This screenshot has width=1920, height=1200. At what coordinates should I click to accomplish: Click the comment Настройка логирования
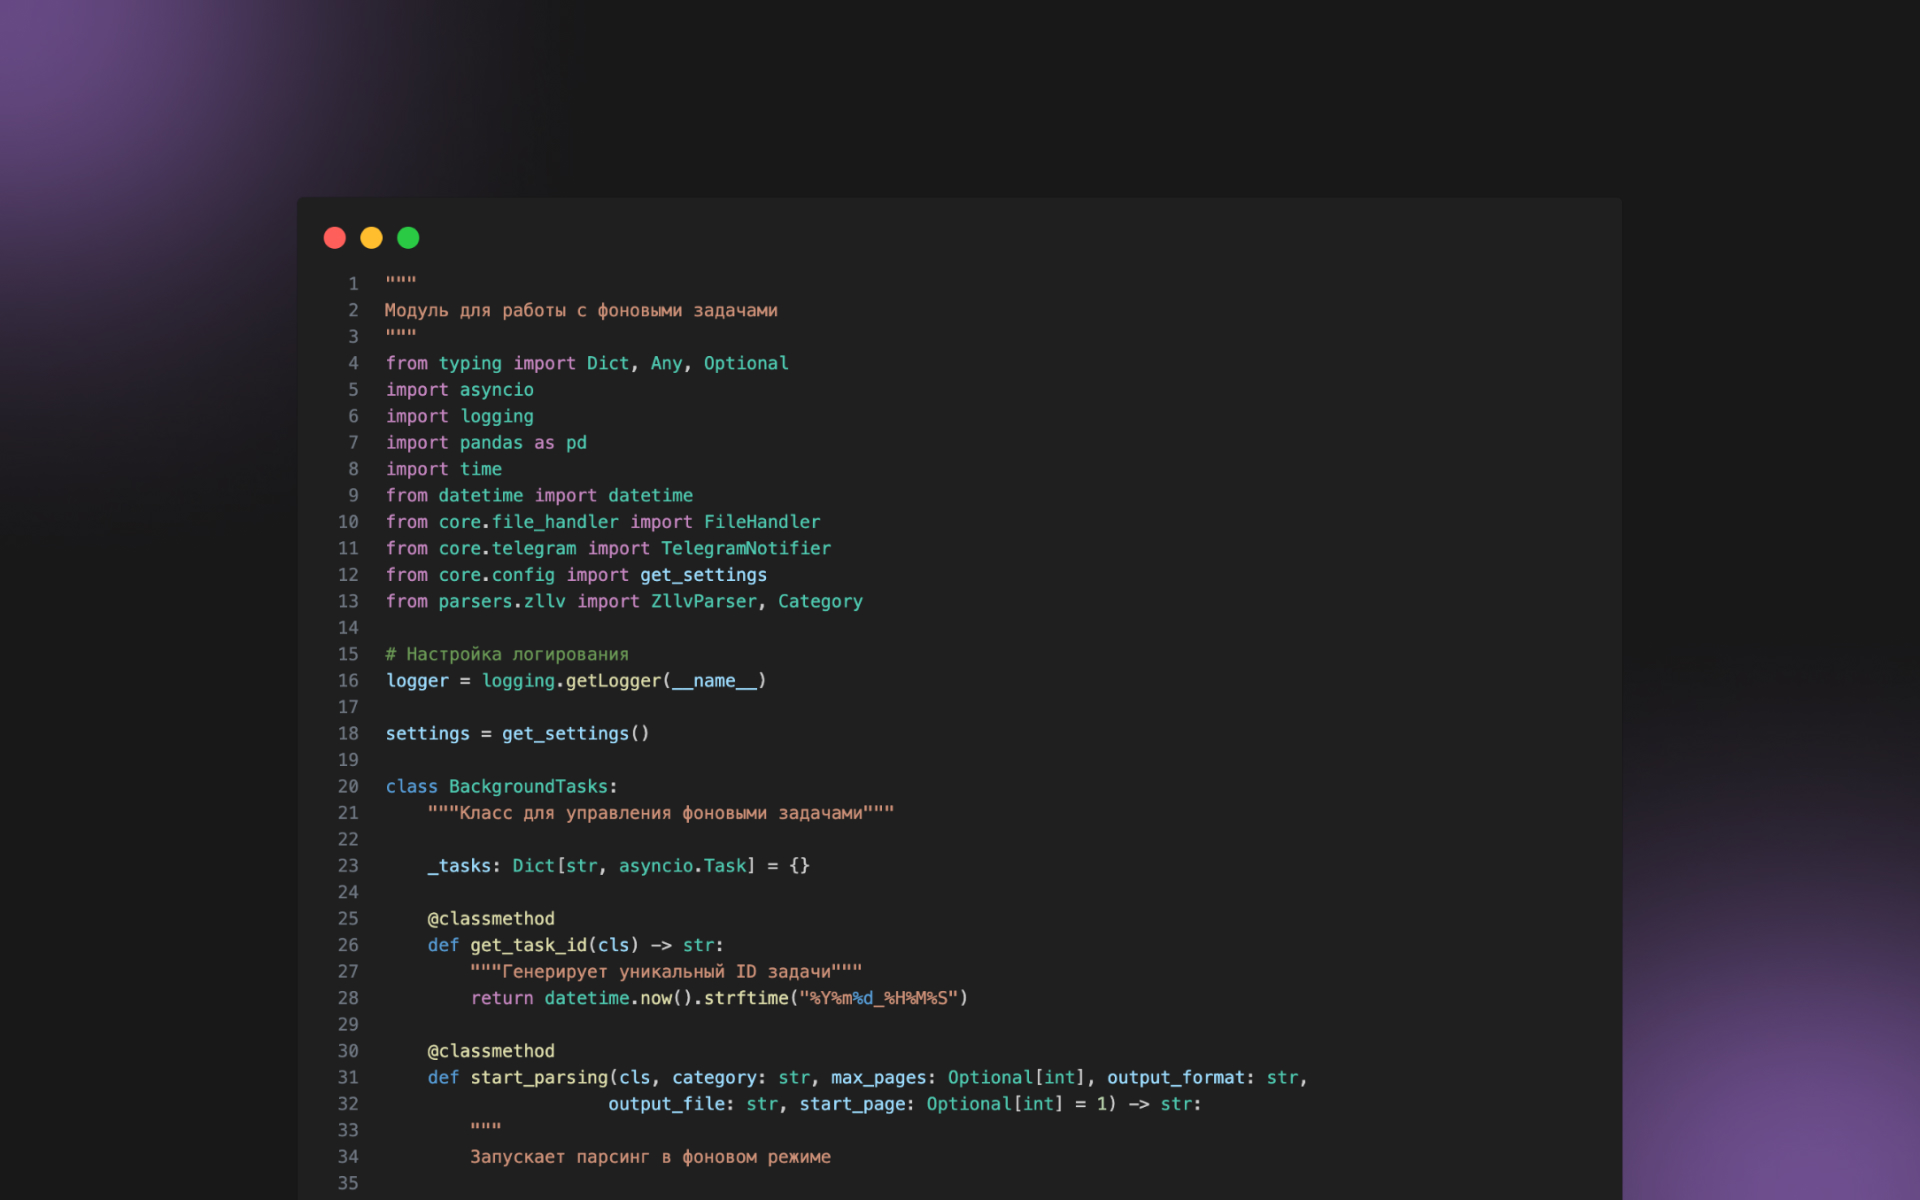coord(506,654)
